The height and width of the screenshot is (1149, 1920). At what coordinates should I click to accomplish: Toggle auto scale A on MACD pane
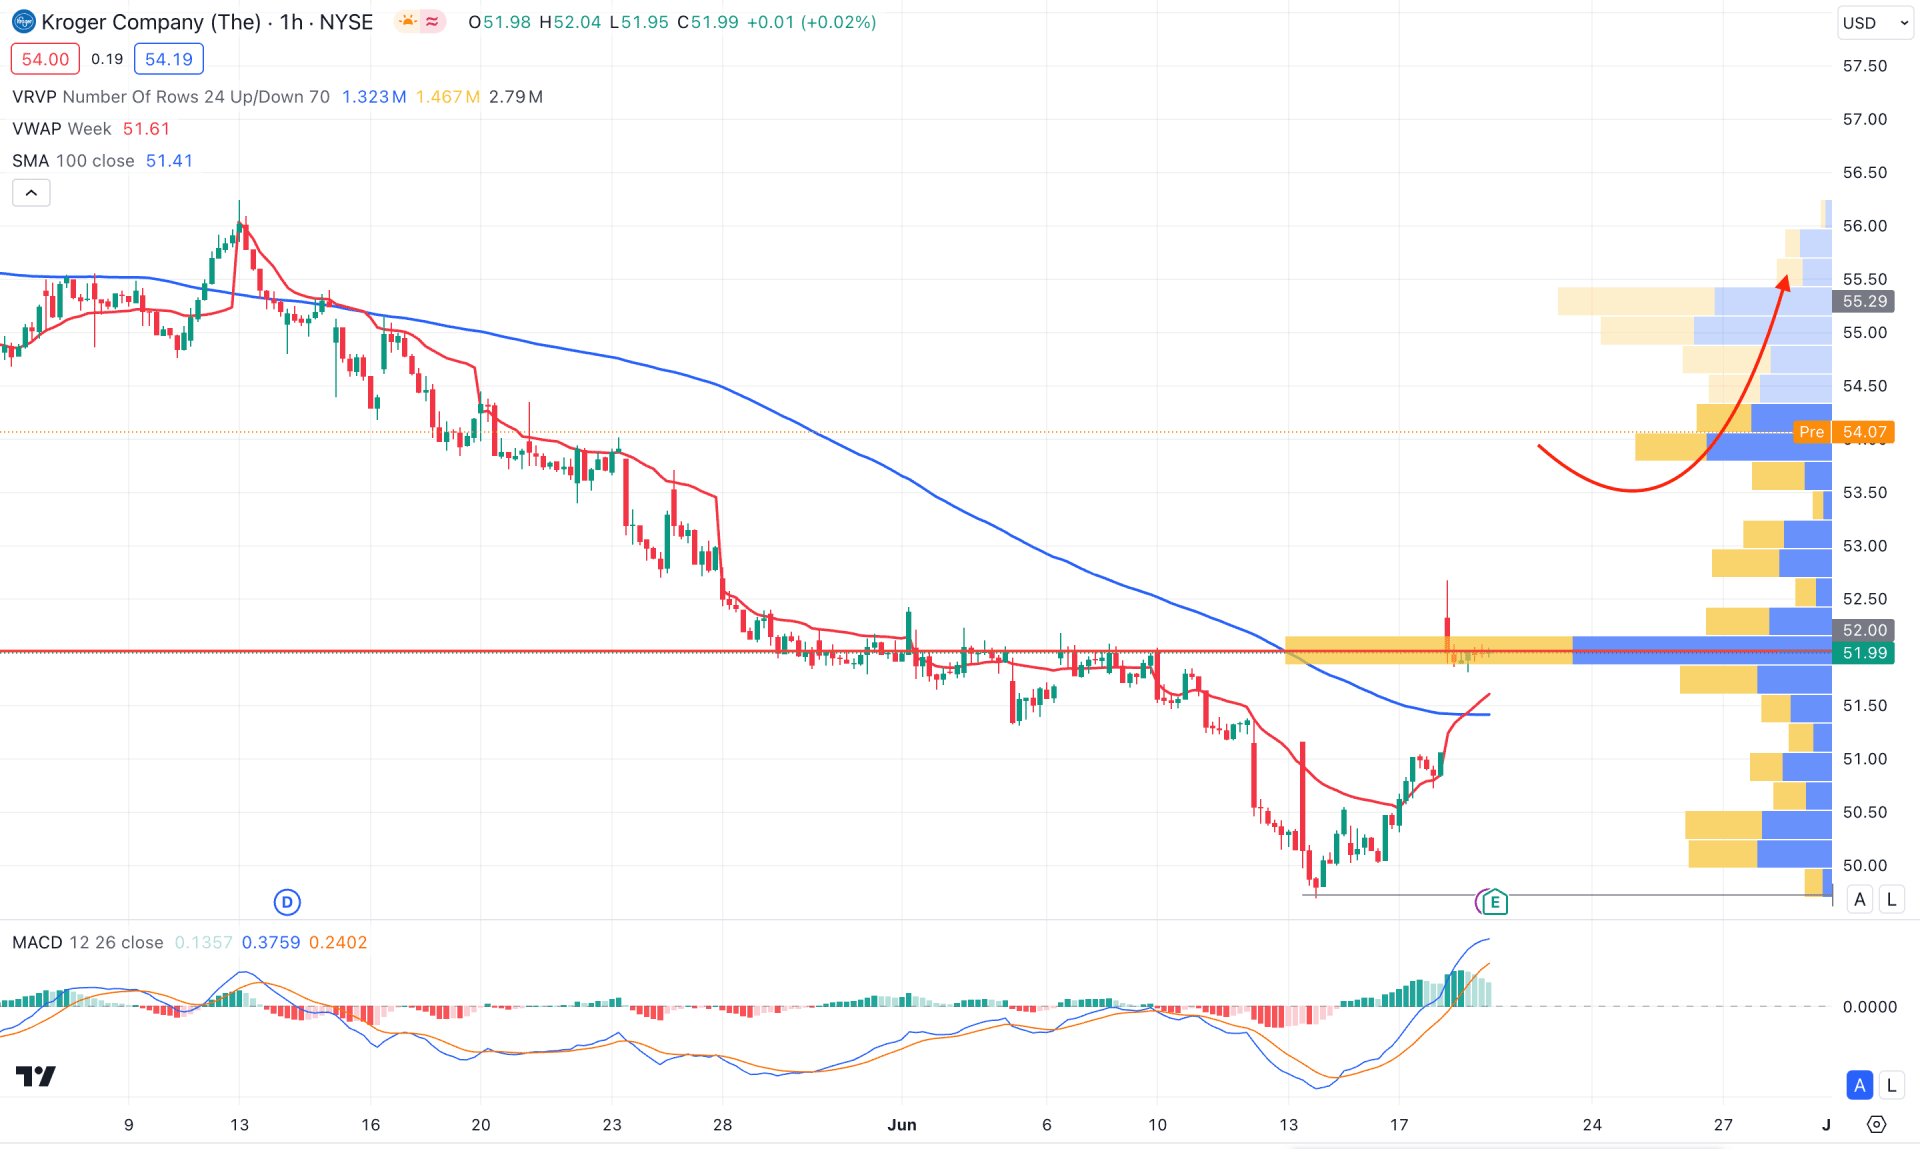coord(1859,1085)
